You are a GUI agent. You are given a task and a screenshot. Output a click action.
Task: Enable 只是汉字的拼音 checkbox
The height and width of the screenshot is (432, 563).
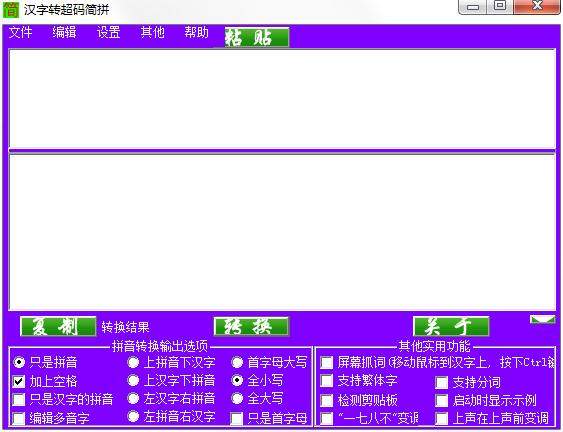point(19,399)
